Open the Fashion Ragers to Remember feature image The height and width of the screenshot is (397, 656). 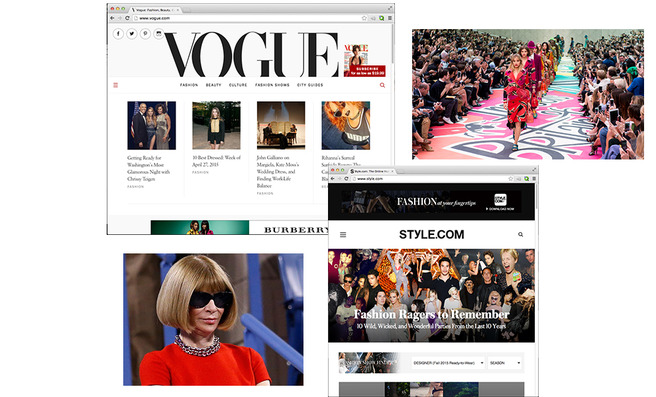(431, 295)
